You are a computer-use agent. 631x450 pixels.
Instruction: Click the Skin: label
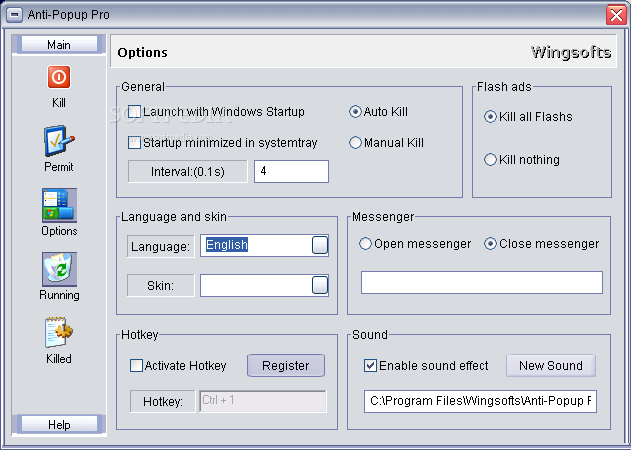pyautogui.click(x=161, y=285)
